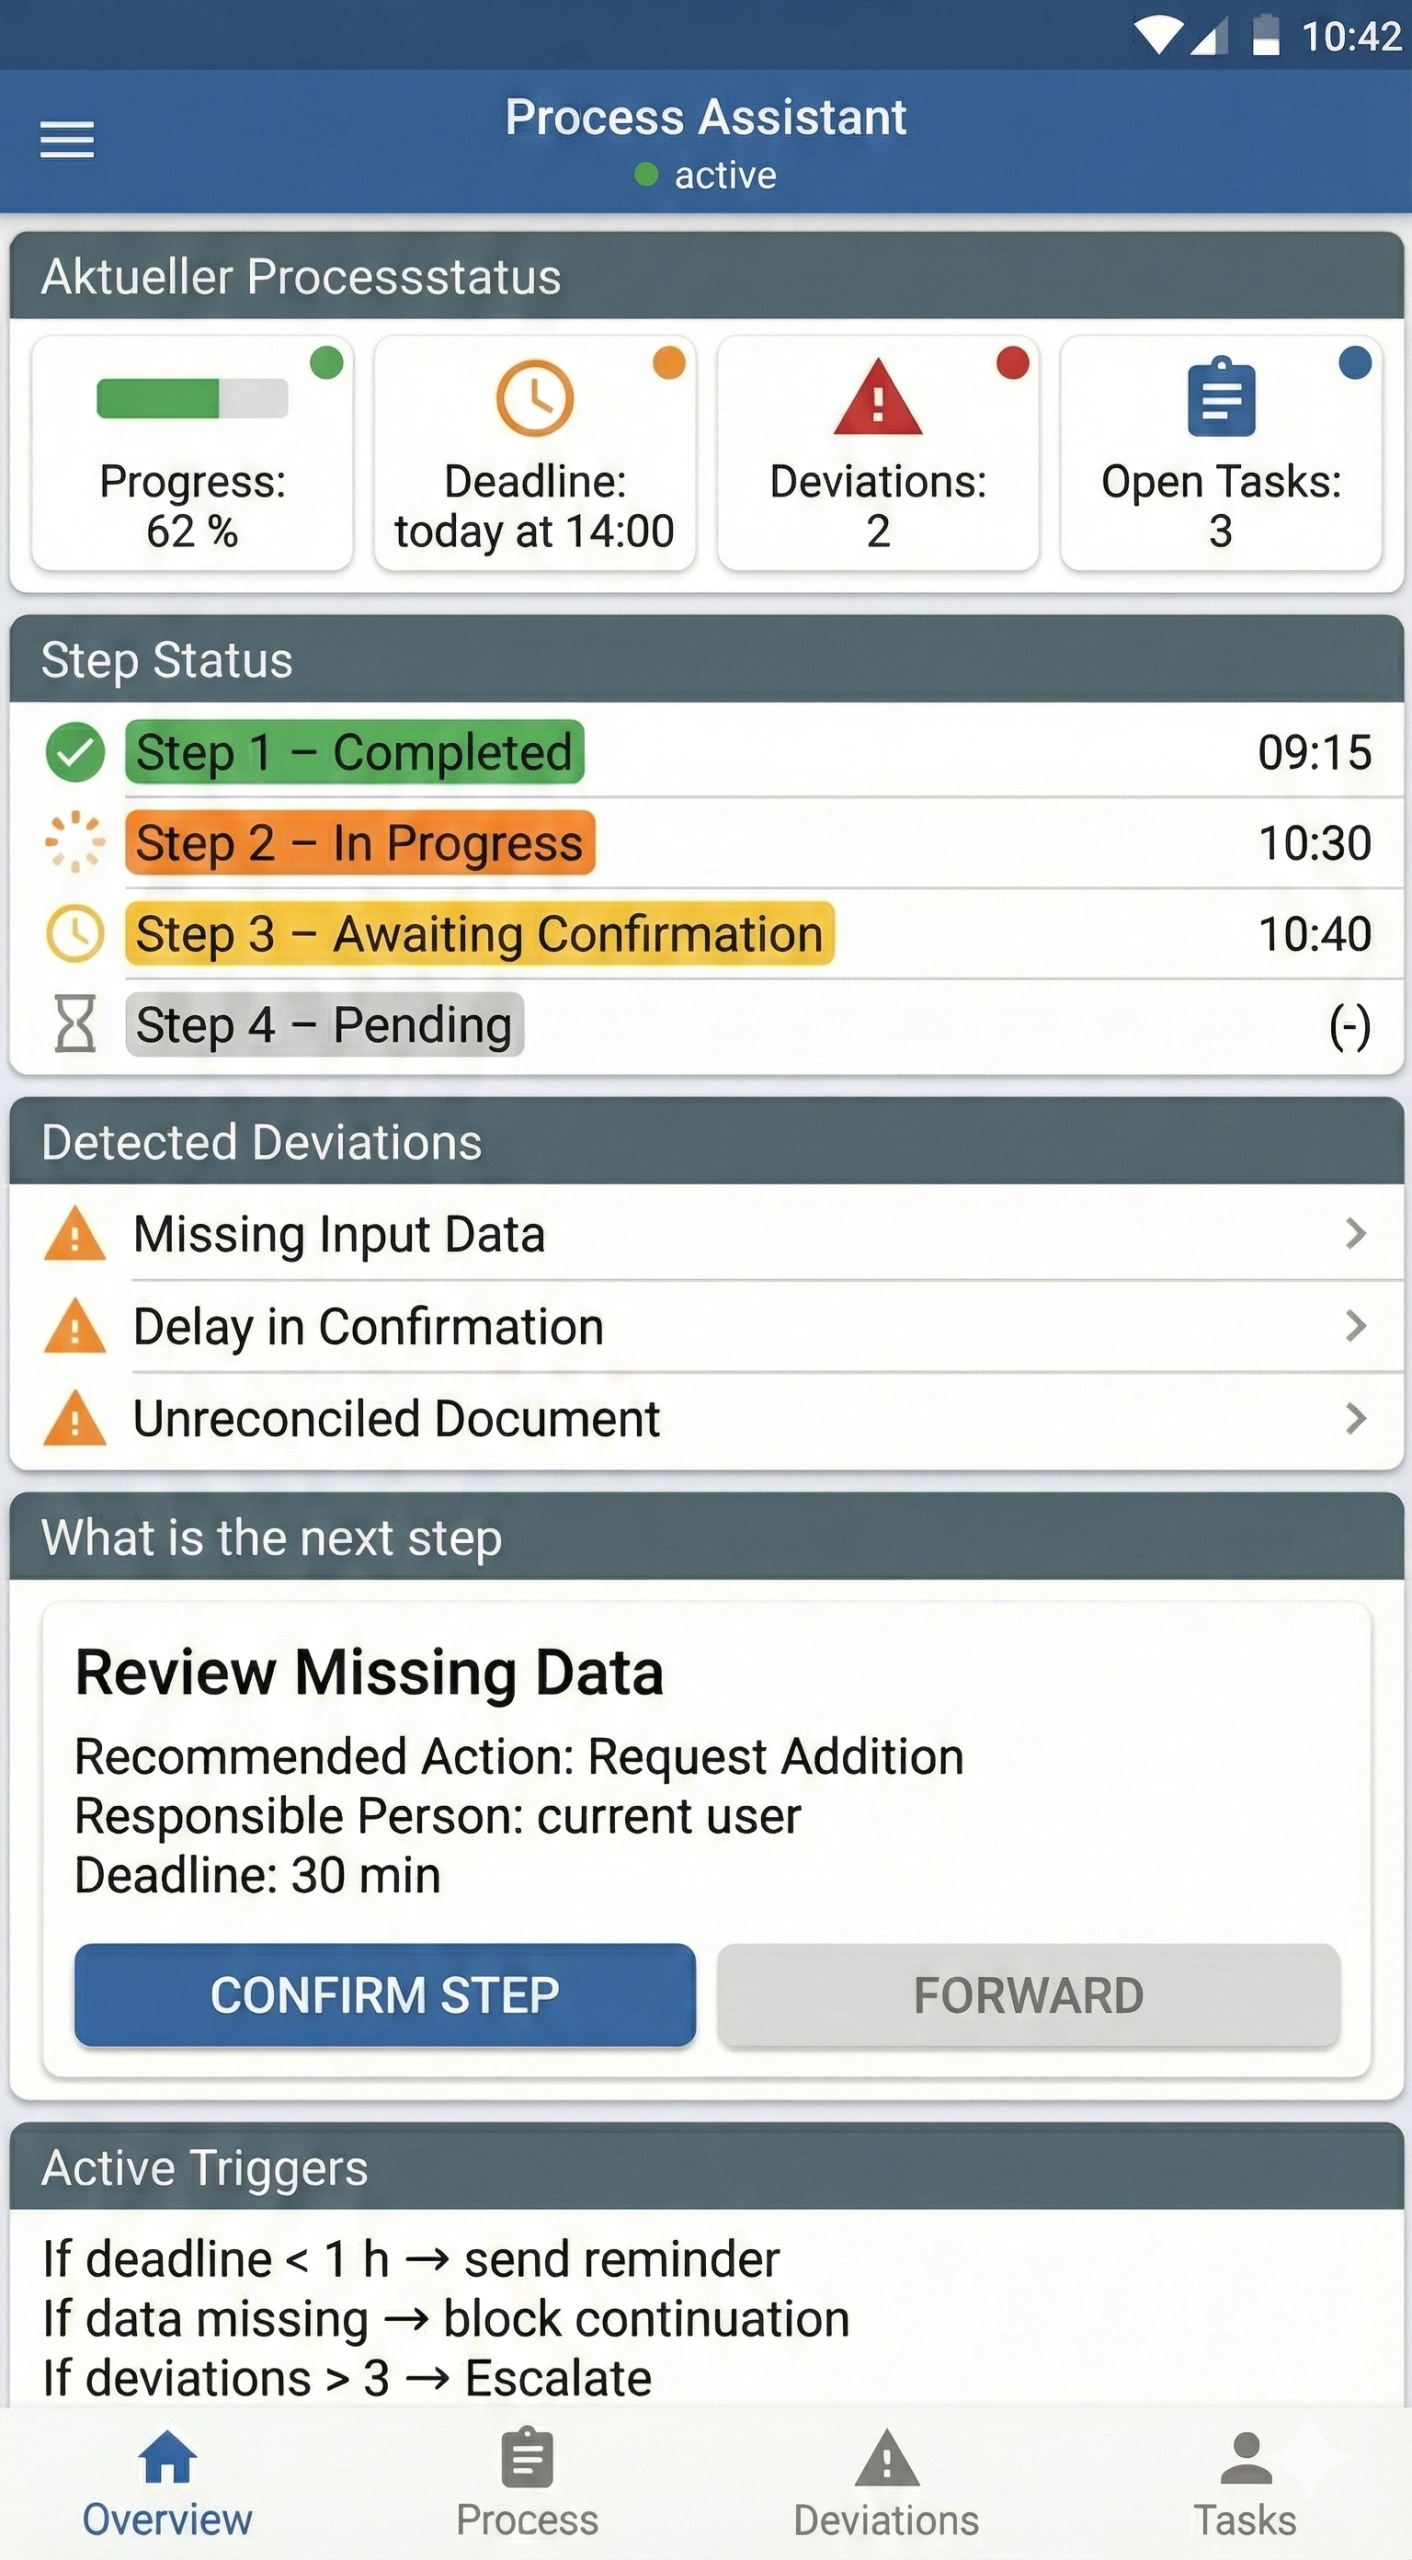This screenshot has width=1412, height=2560.
Task: Tap the orange deadline clock icon
Action: click(x=535, y=398)
